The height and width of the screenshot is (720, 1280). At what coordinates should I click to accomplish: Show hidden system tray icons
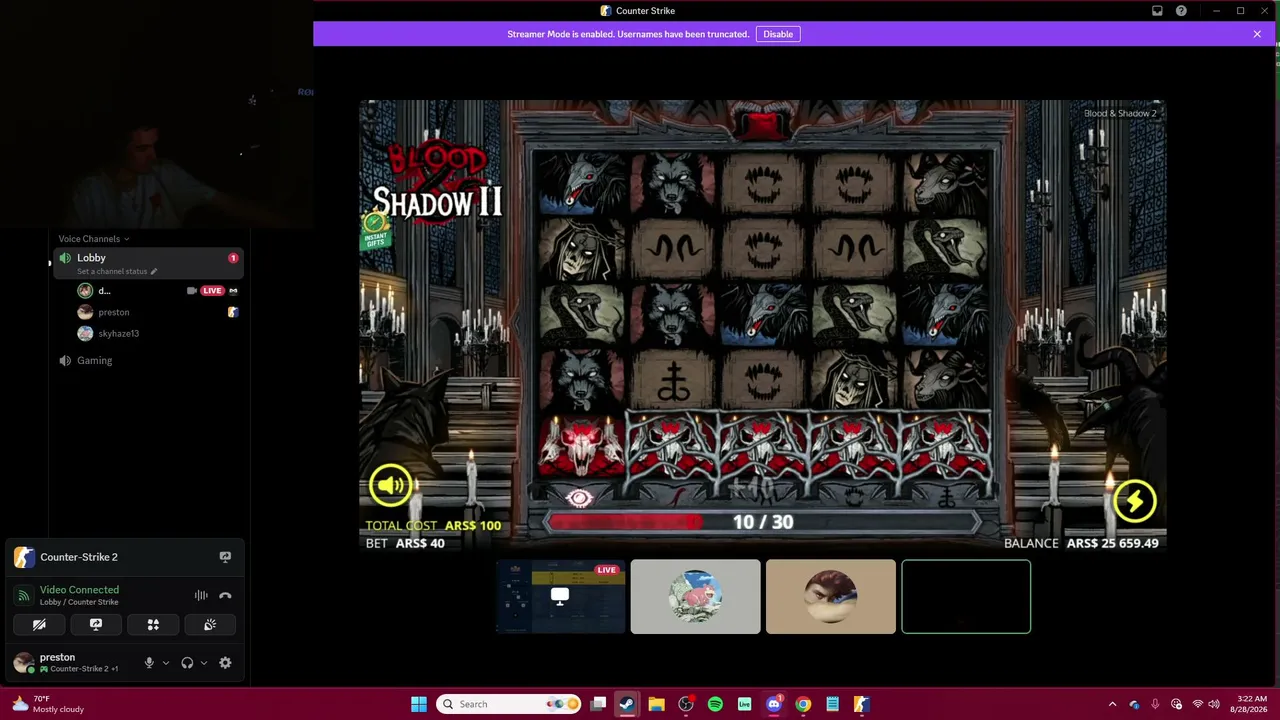(1112, 704)
